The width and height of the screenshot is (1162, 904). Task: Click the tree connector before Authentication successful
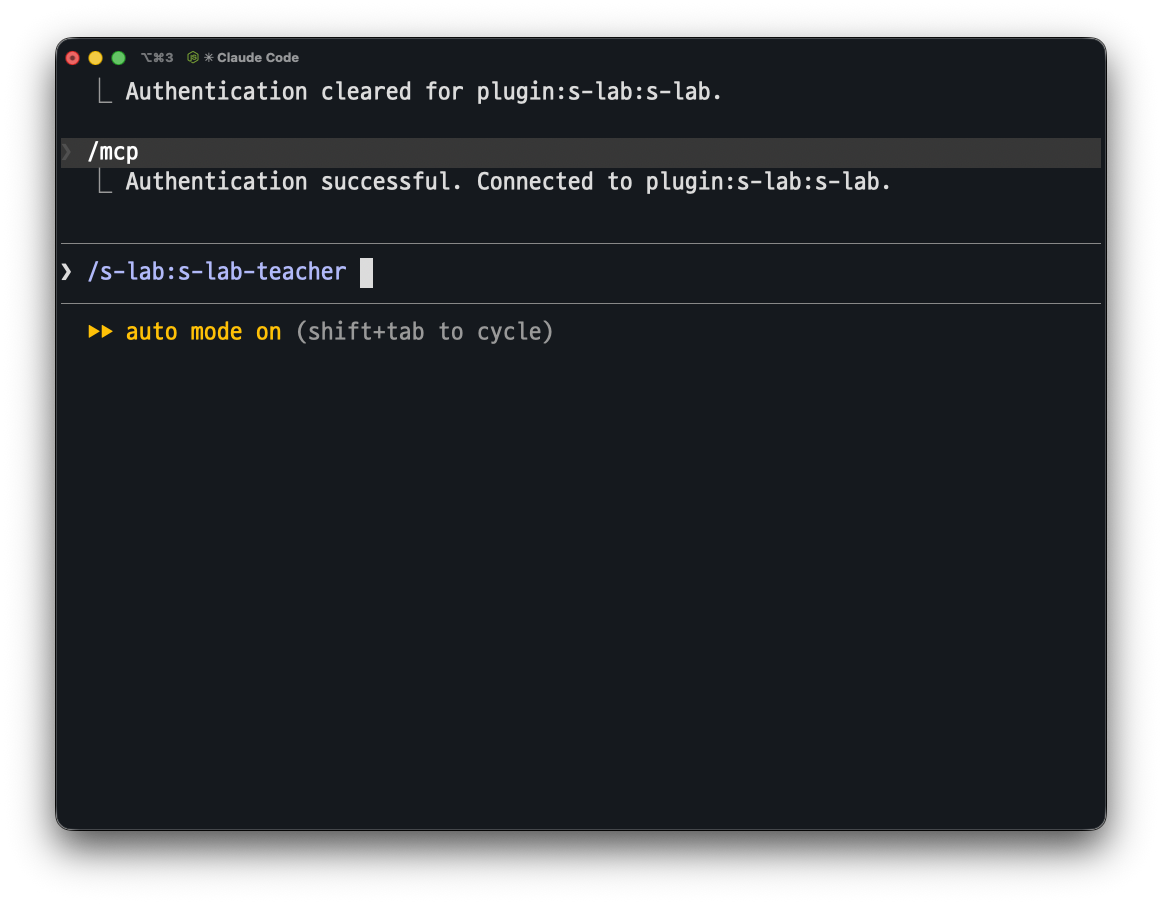pyautogui.click(x=104, y=182)
